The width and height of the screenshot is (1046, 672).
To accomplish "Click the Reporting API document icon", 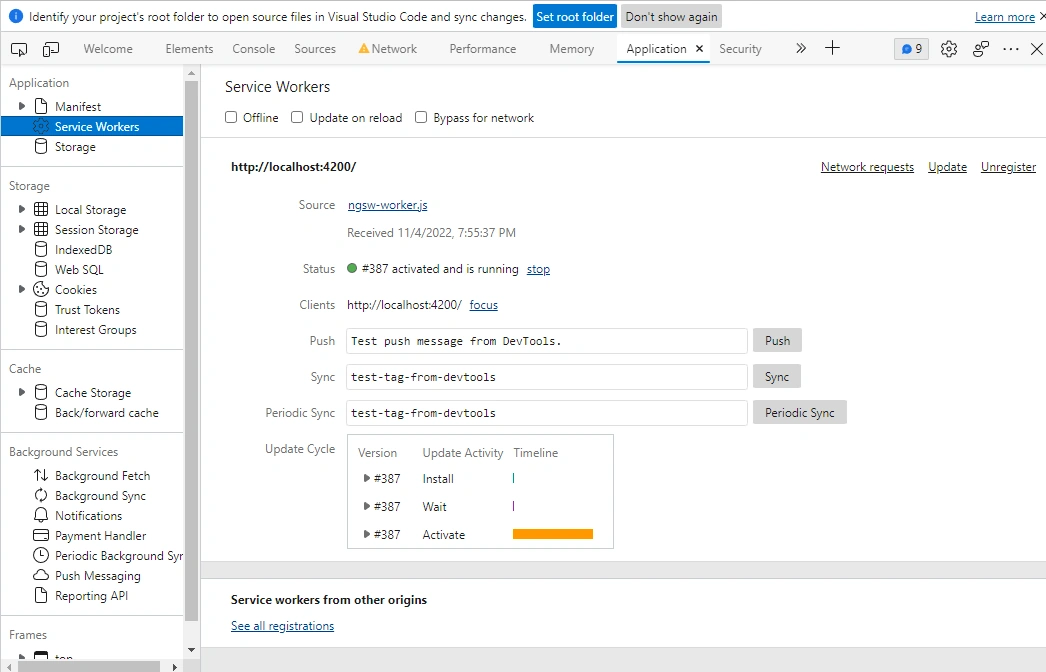I will tap(41, 595).
